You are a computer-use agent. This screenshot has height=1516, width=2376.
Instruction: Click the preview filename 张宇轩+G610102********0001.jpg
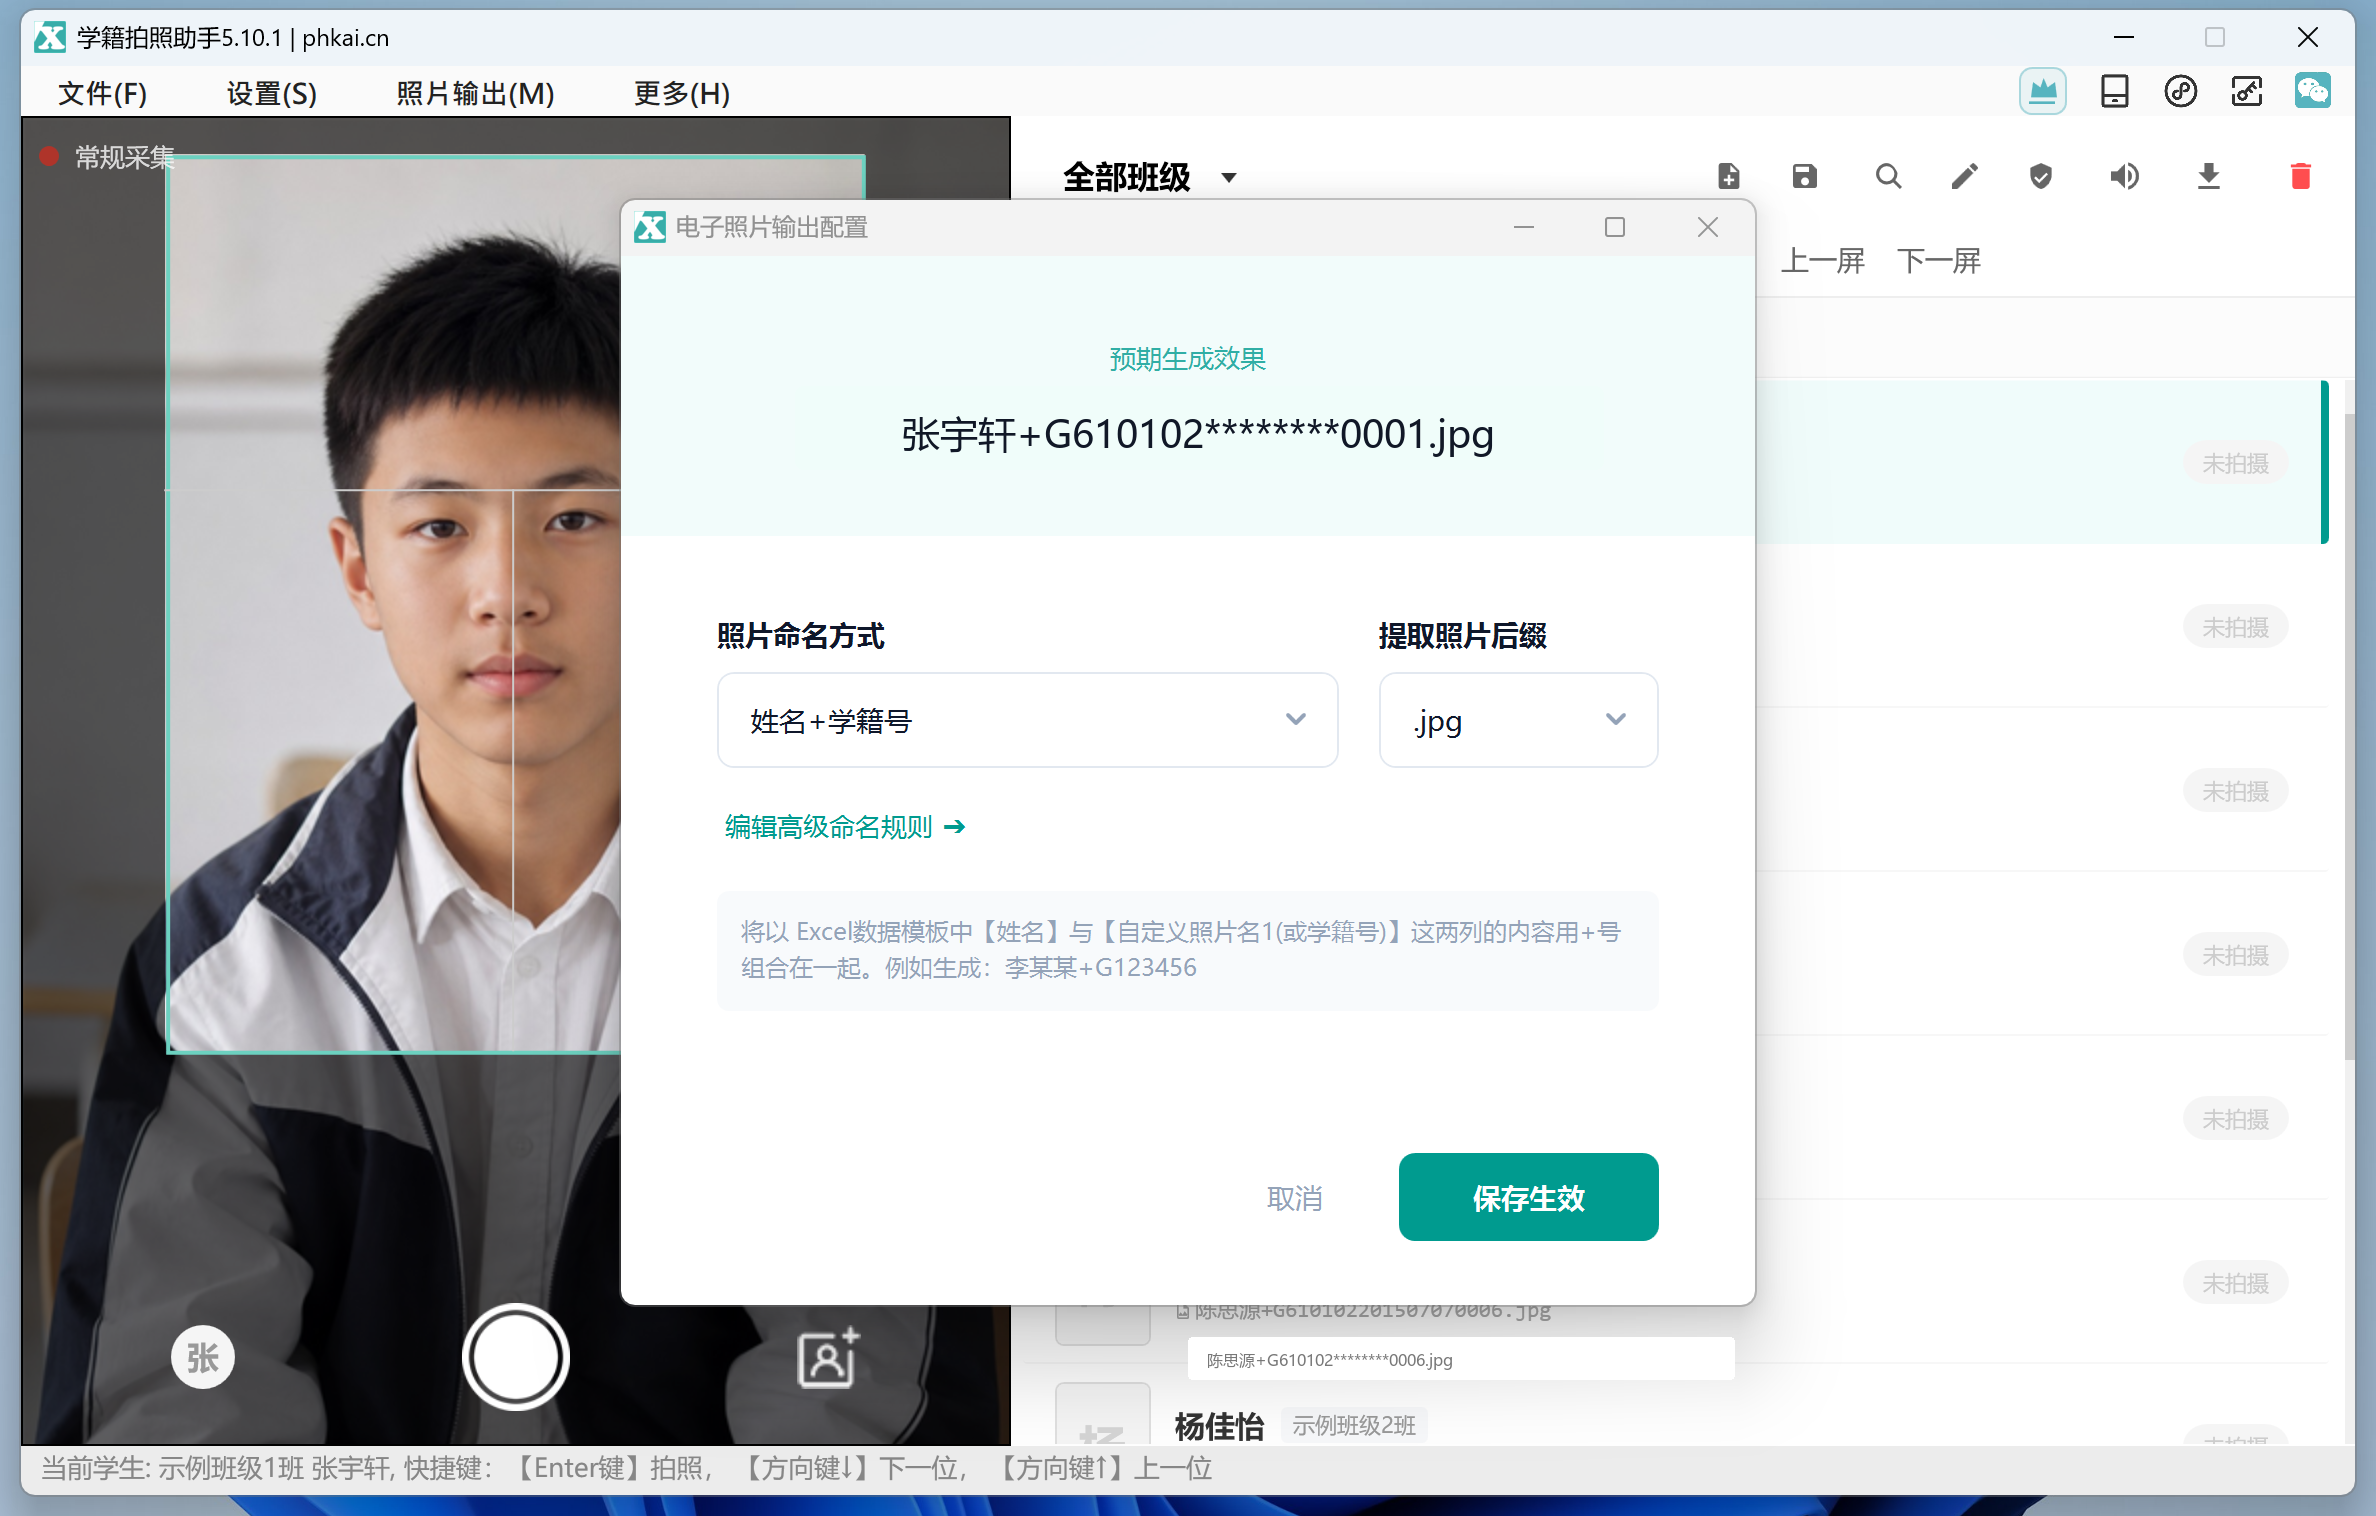(x=1197, y=434)
